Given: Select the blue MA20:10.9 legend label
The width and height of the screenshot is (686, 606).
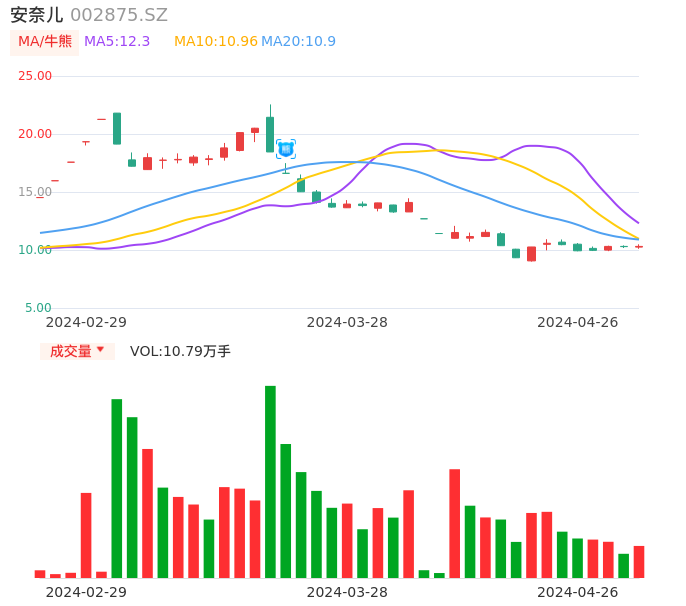Looking at the screenshot, I should pos(298,42).
